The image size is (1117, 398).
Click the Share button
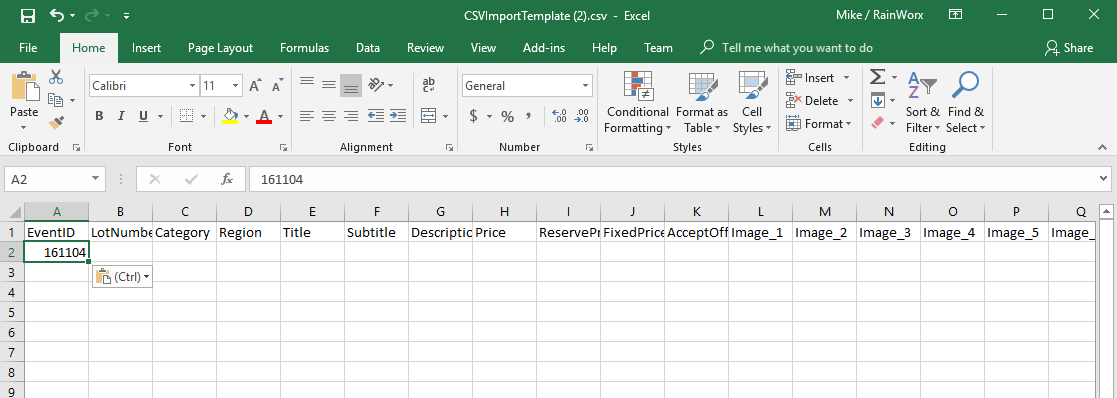[x=1069, y=48]
